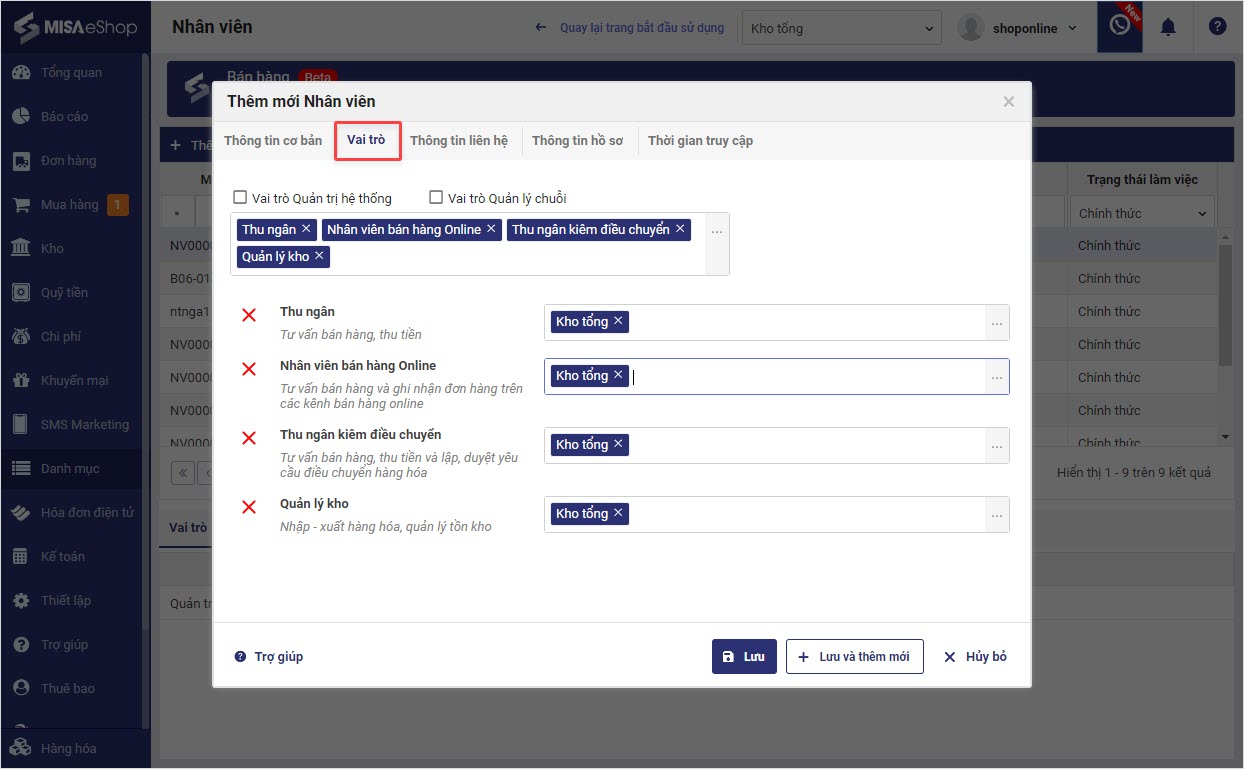Open Thiết lập settings section

65,601
